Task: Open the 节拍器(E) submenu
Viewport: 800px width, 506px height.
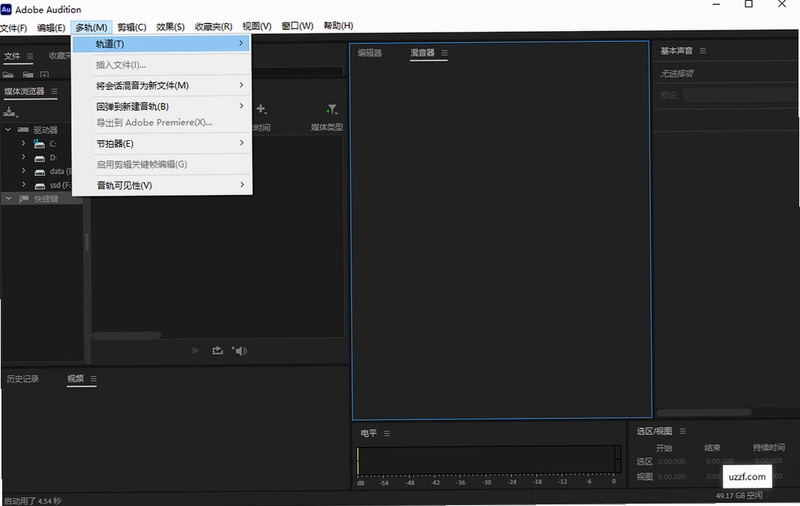Action: click(162, 143)
